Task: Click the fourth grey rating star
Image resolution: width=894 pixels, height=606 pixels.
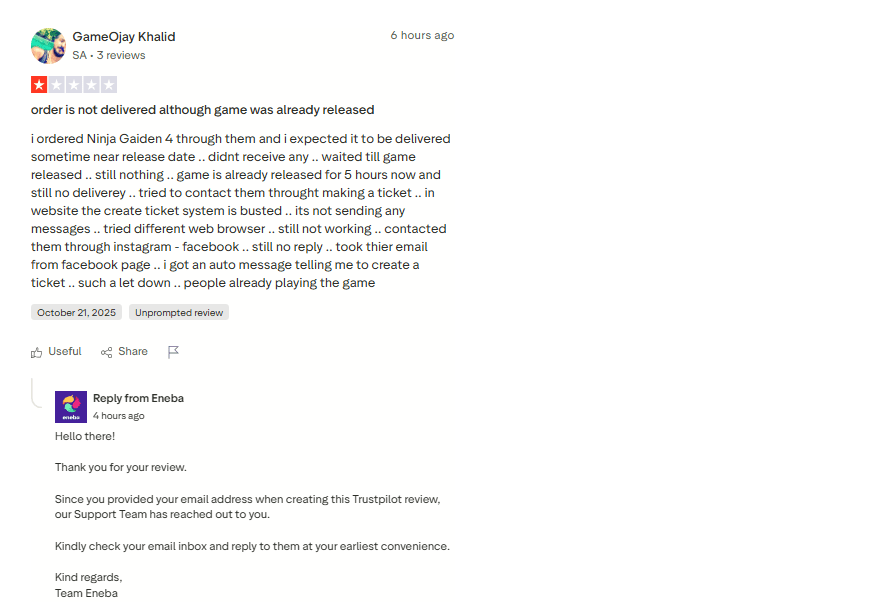Action: [91, 85]
